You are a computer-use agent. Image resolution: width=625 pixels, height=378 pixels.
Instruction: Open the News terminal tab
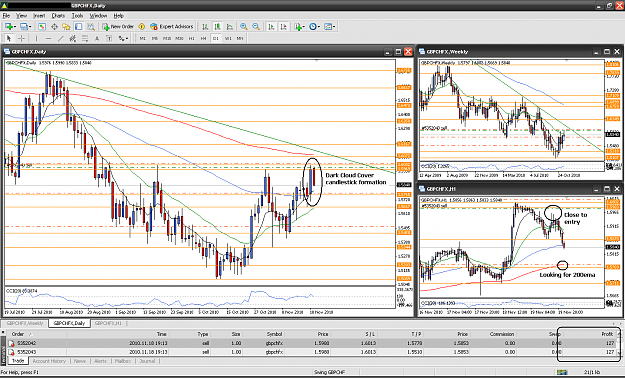(x=80, y=361)
